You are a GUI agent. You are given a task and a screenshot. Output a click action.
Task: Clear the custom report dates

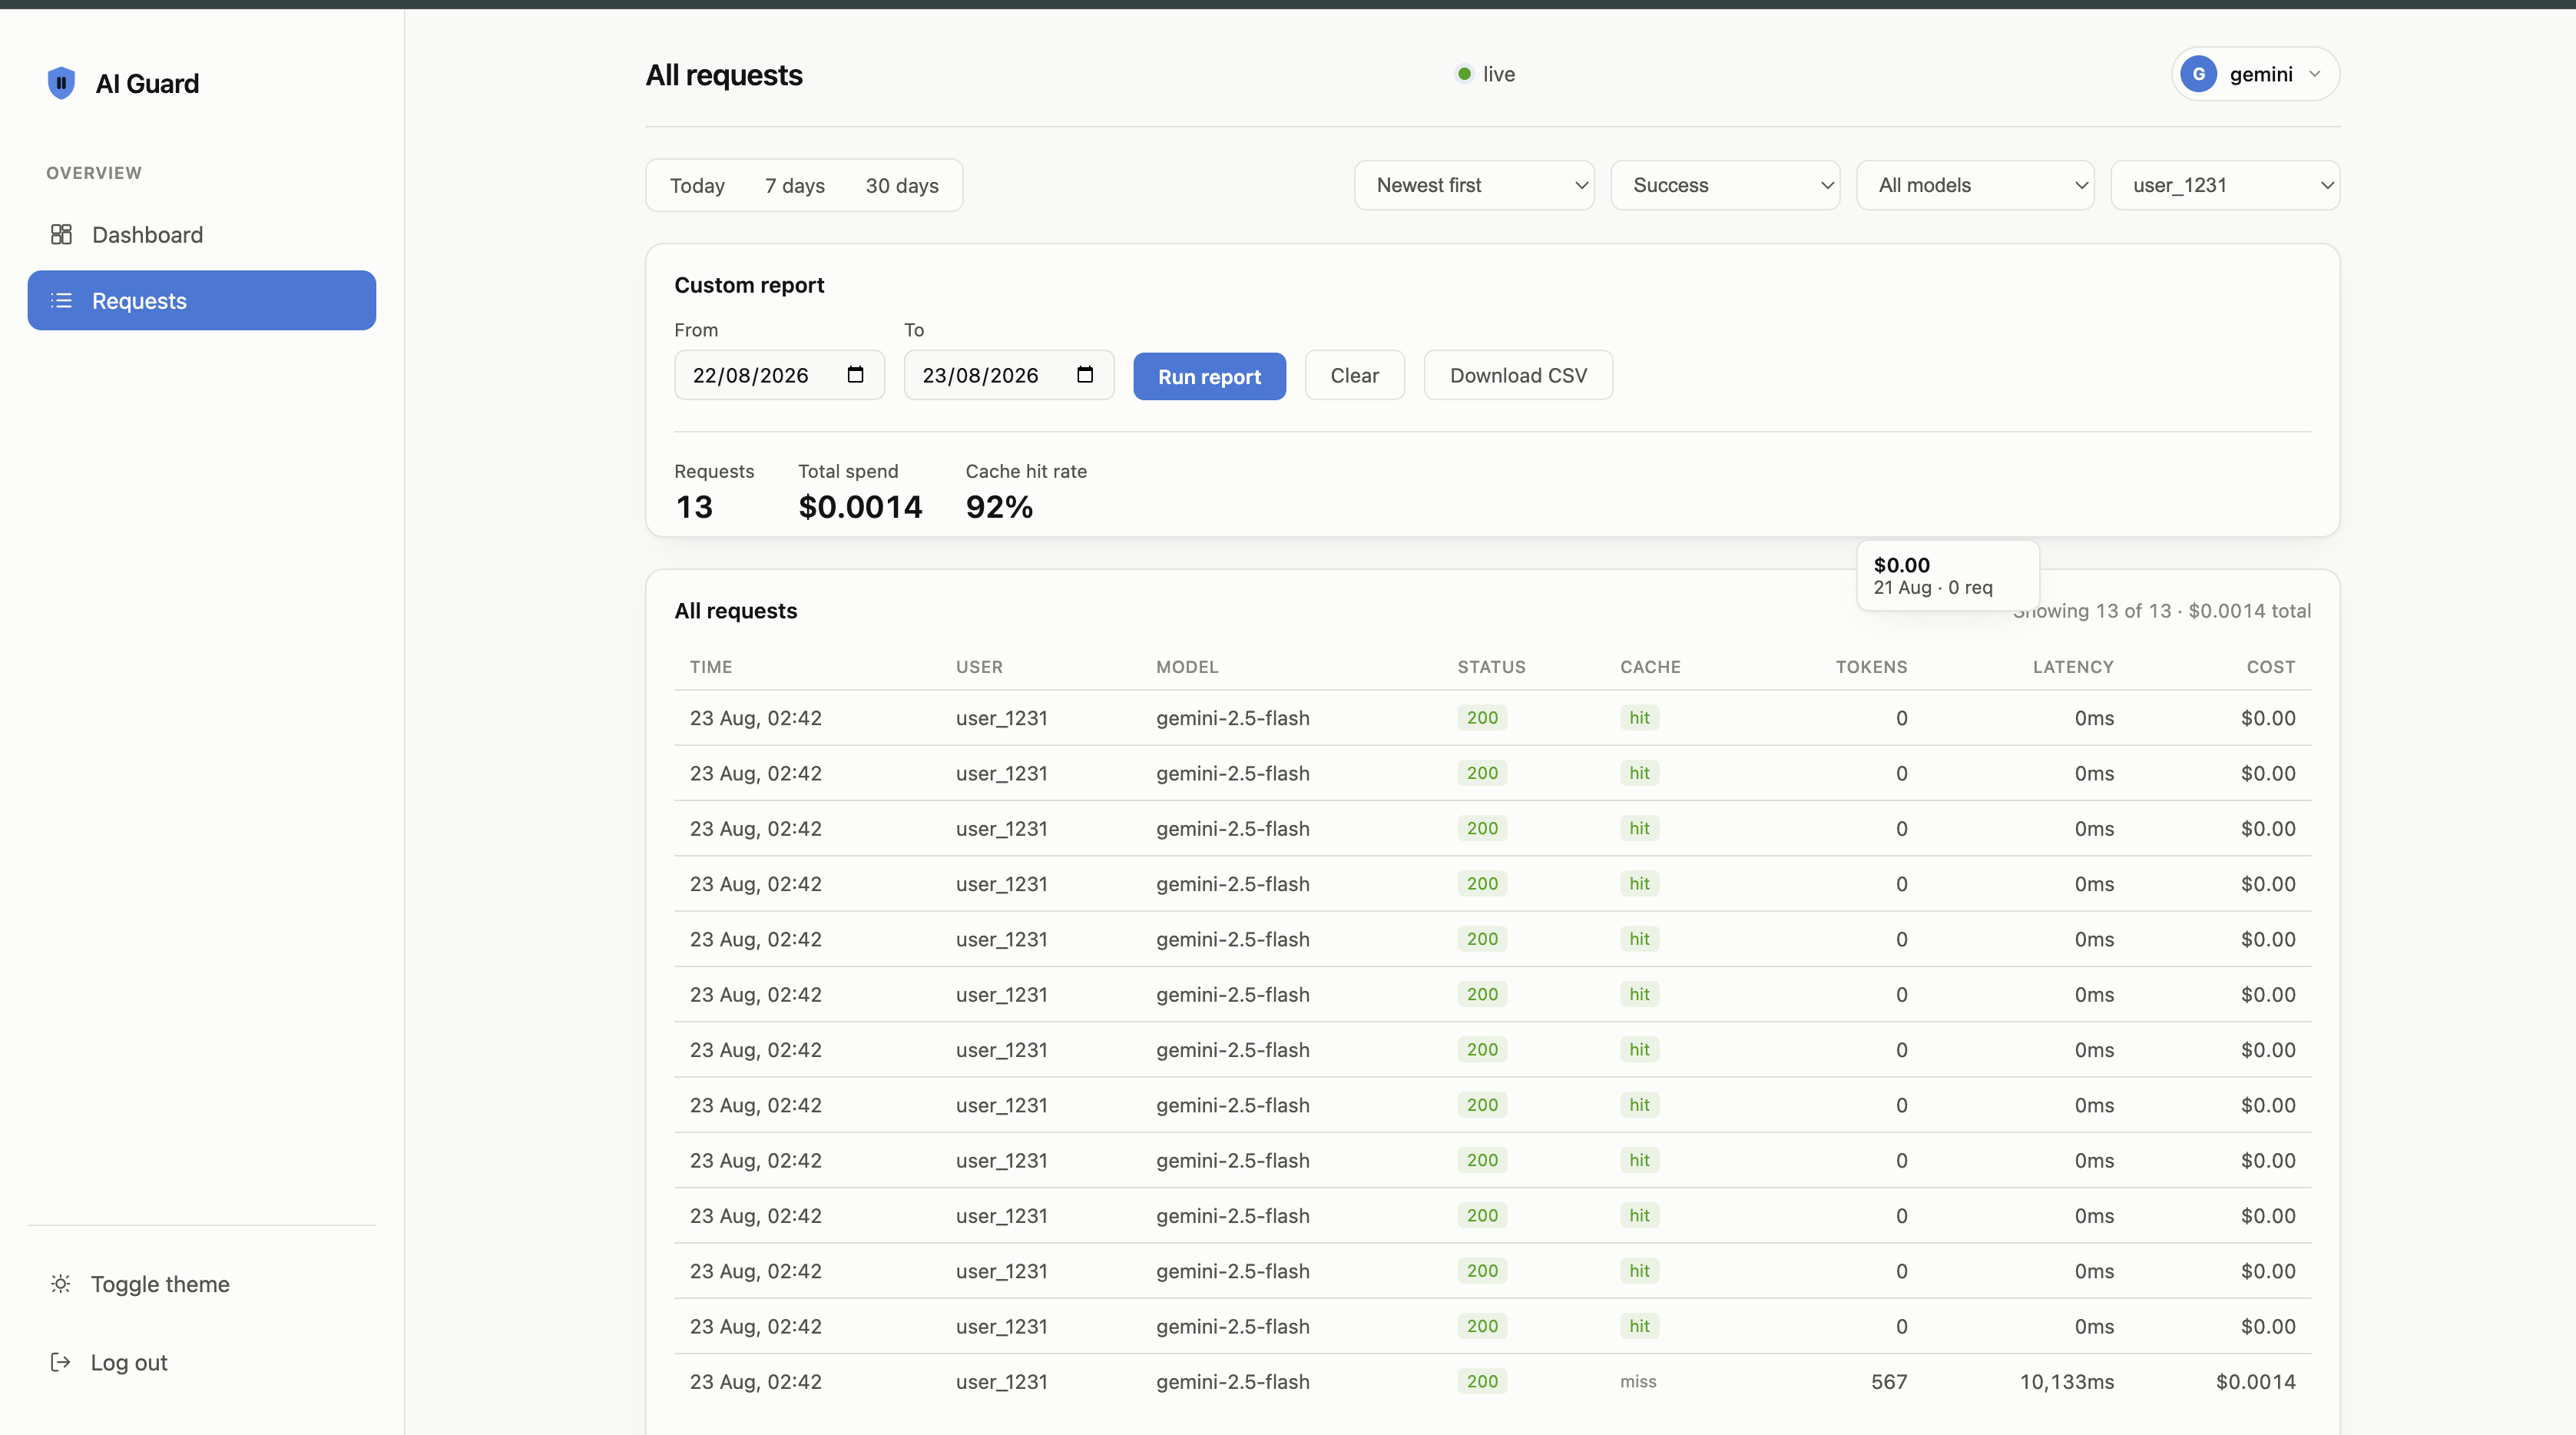(1354, 375)
